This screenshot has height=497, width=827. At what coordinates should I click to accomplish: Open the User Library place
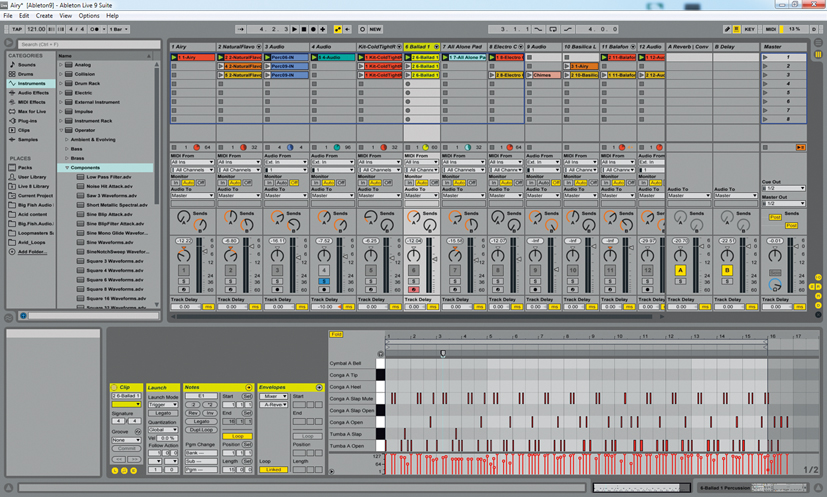32,177
